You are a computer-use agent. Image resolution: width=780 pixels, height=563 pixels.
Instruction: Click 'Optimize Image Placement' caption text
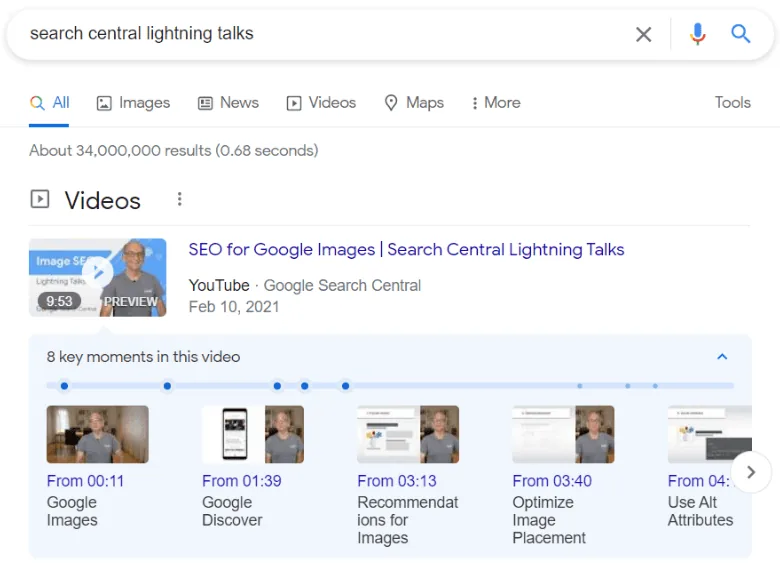click(x=549, y=520)
